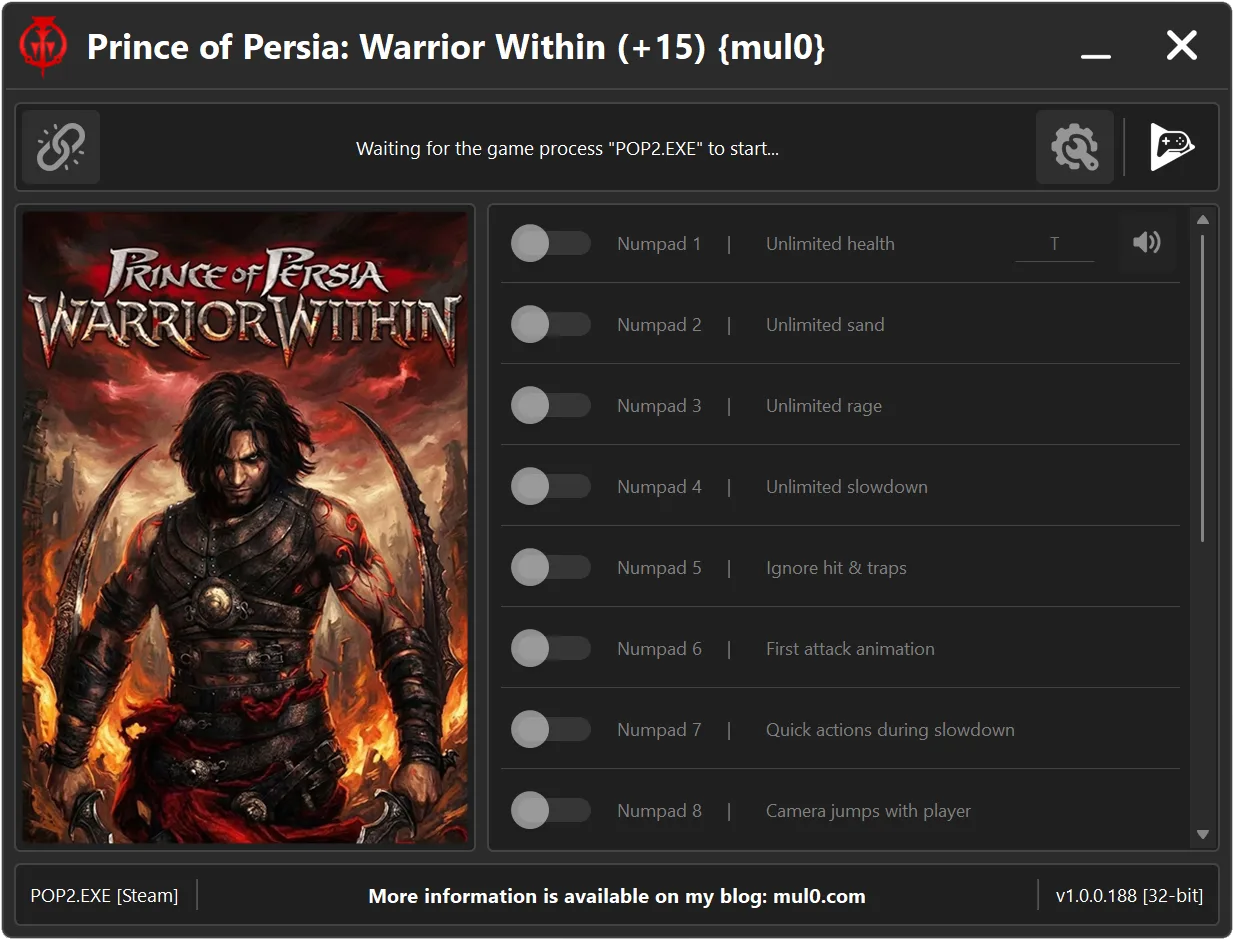Click the POP2.EXE [Steam] status label

[105, 895]
